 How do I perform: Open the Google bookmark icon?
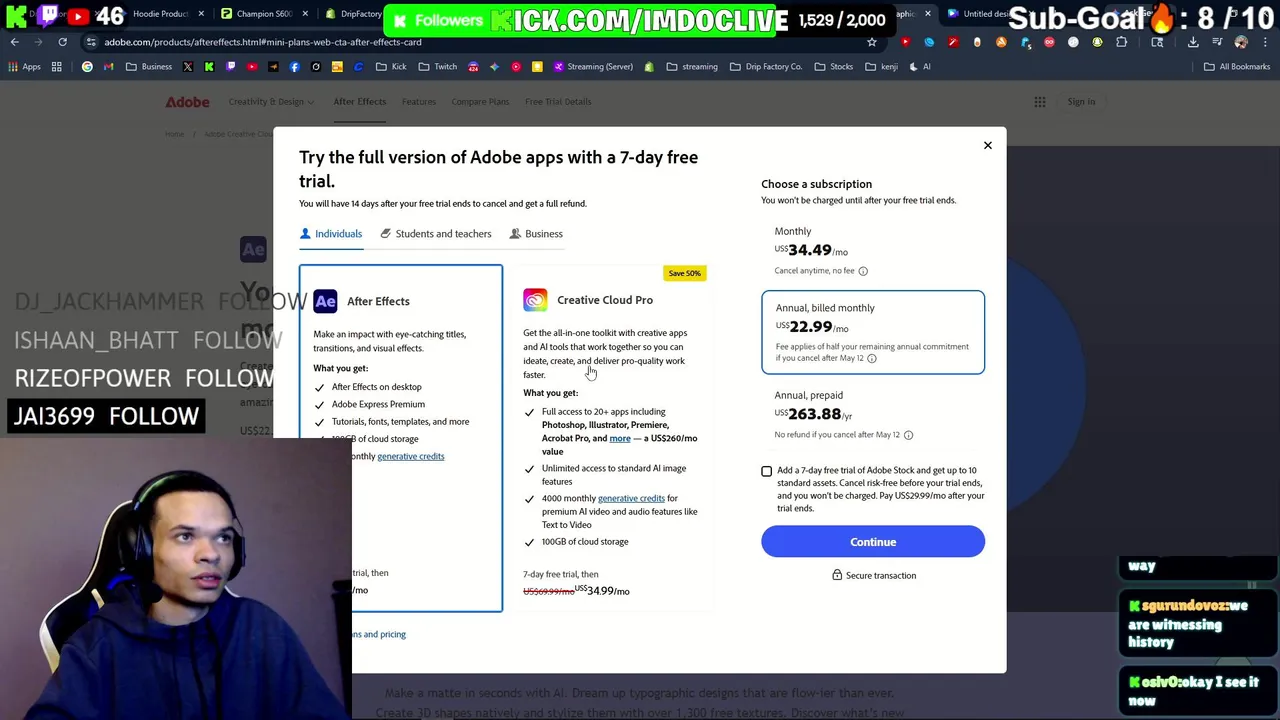(88, 67)
